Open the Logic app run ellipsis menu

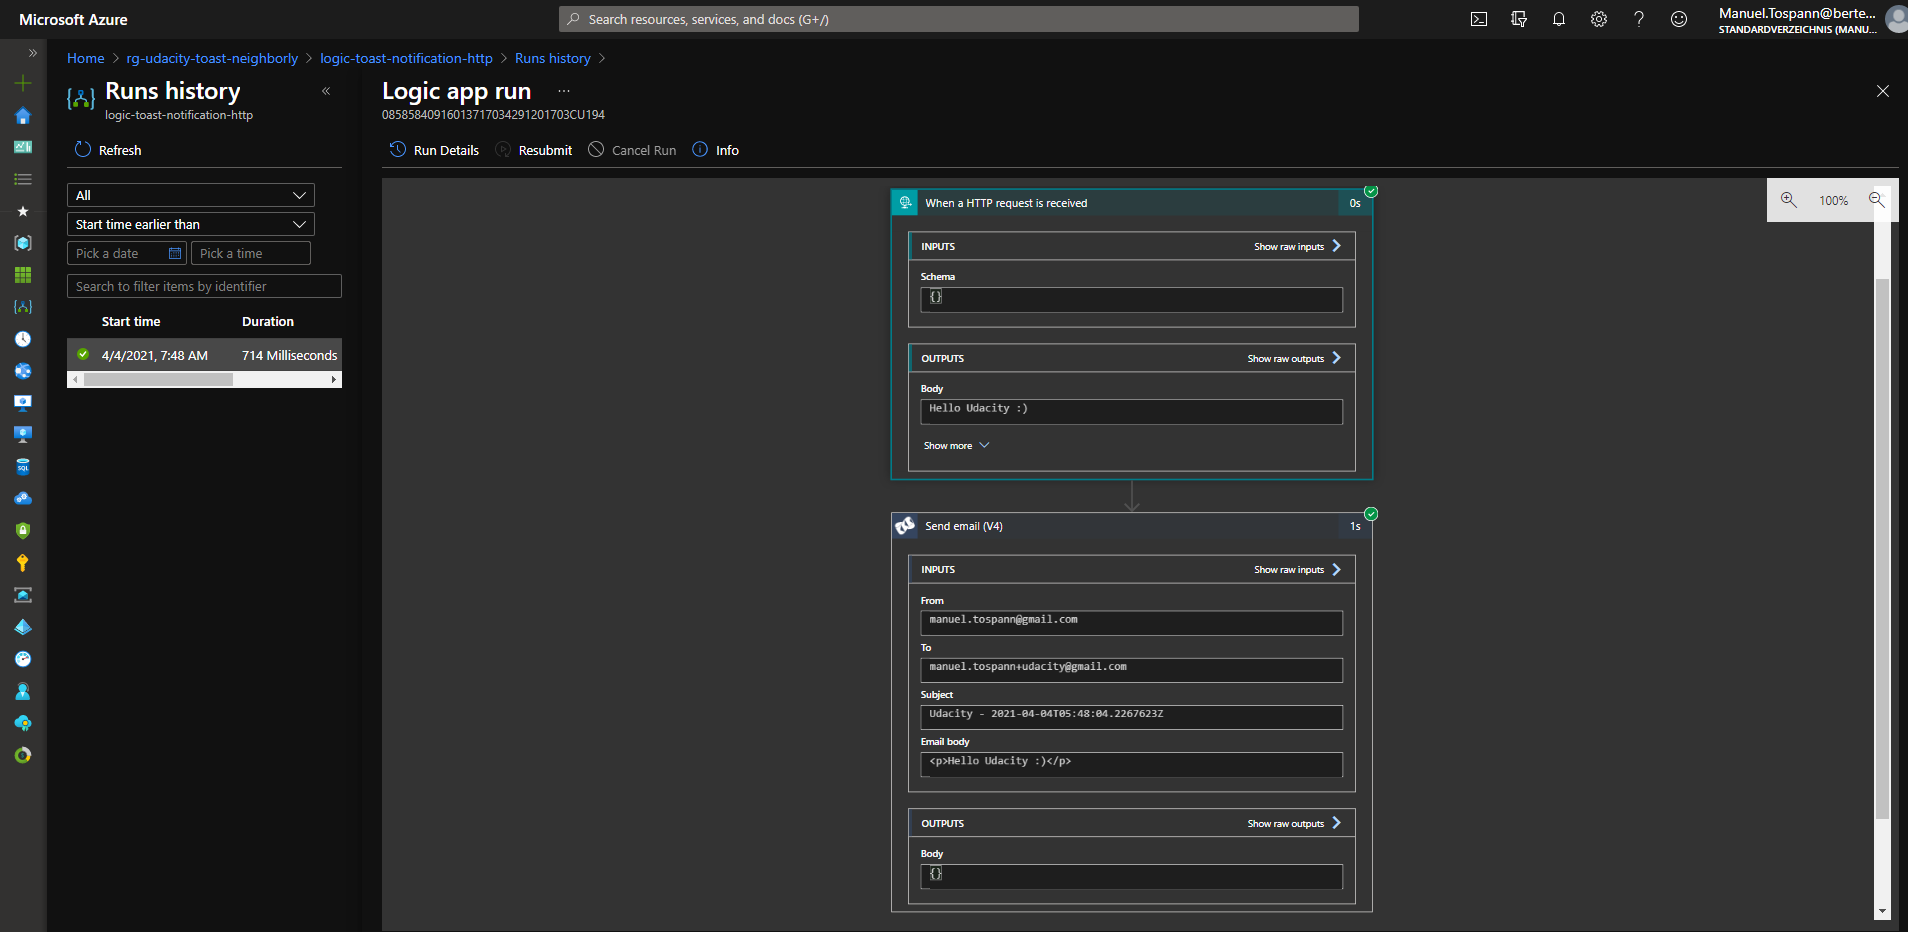point(564,91)
